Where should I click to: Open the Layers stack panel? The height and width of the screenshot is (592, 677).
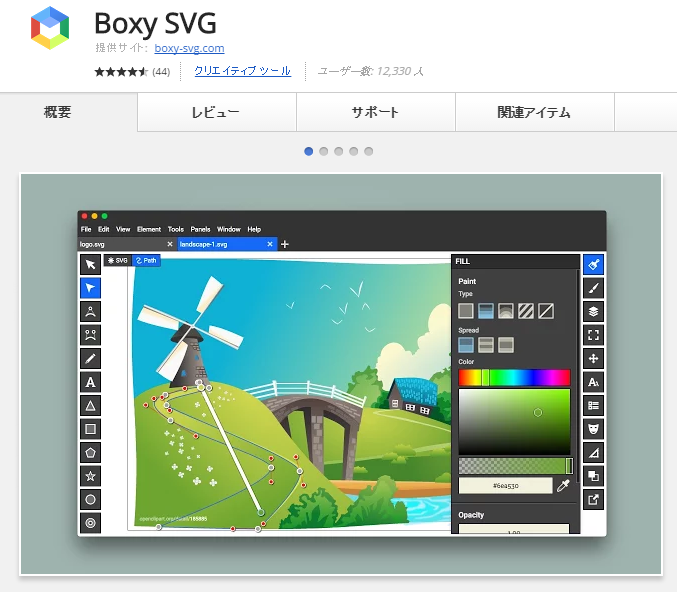coord(593,311)
